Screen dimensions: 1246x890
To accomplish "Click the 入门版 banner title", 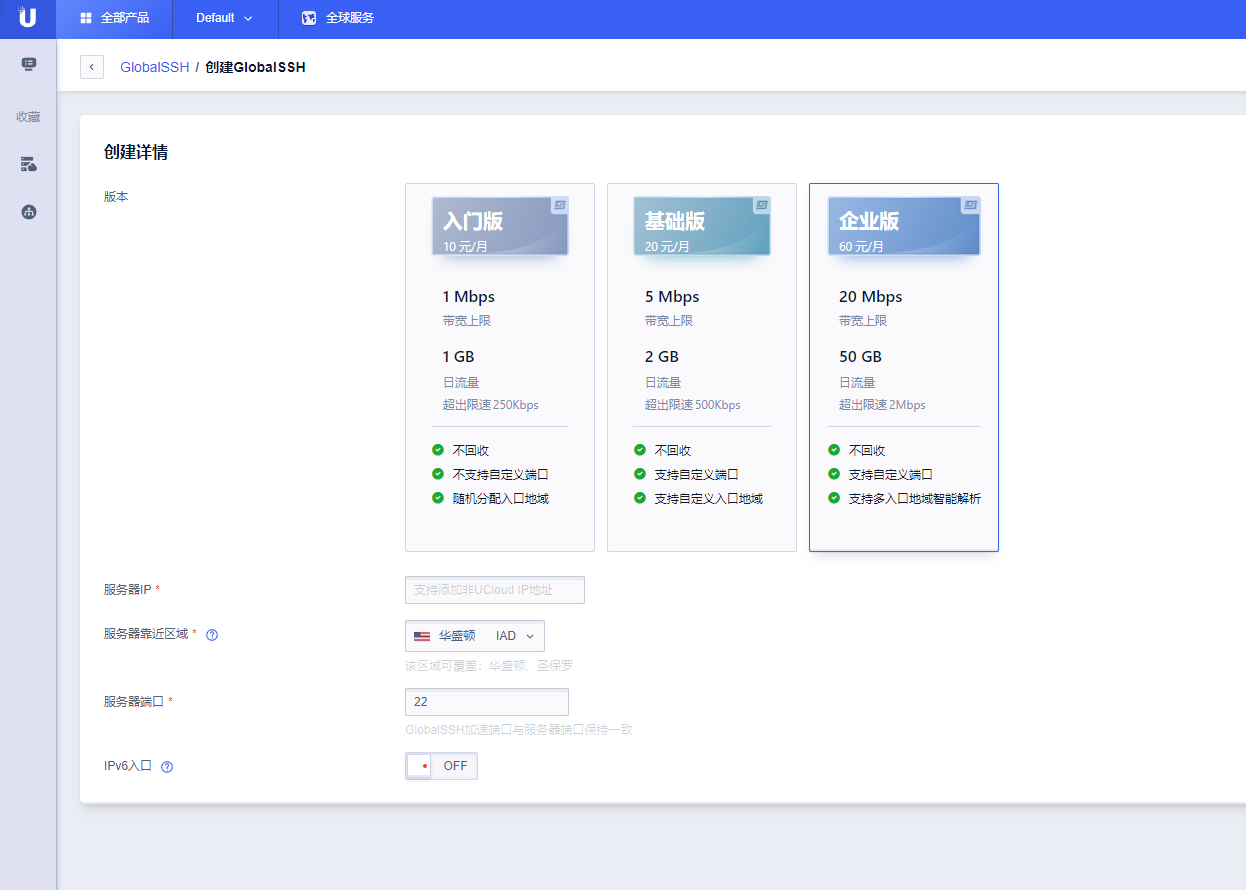I will tap(473, 221).
